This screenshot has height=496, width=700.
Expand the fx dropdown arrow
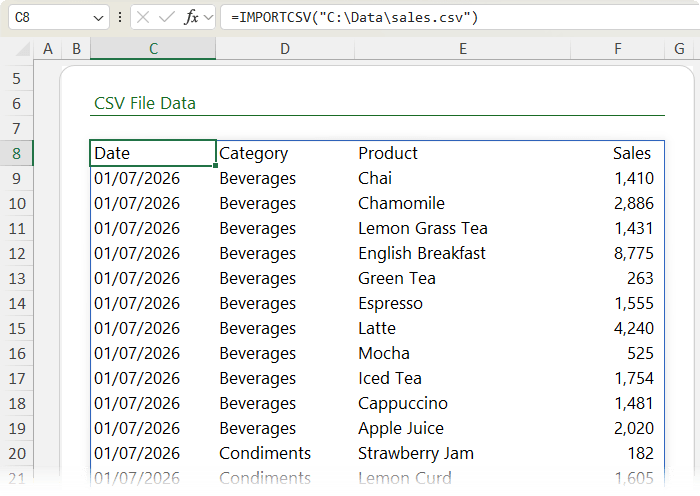coord(208,18)
